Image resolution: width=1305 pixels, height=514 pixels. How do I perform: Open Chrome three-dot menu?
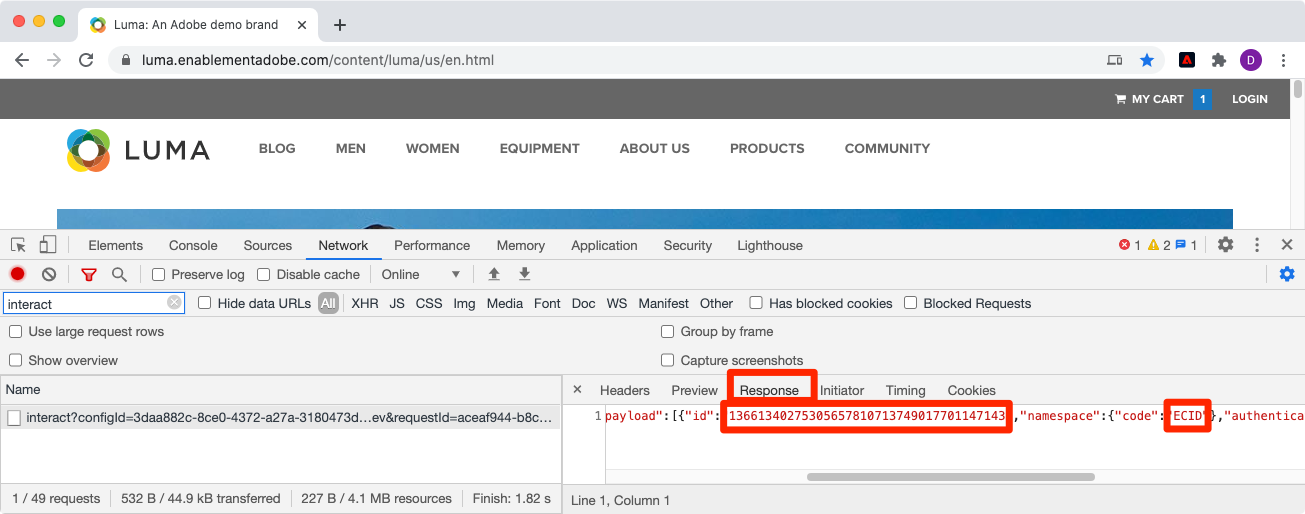[x=1283, y=60]
